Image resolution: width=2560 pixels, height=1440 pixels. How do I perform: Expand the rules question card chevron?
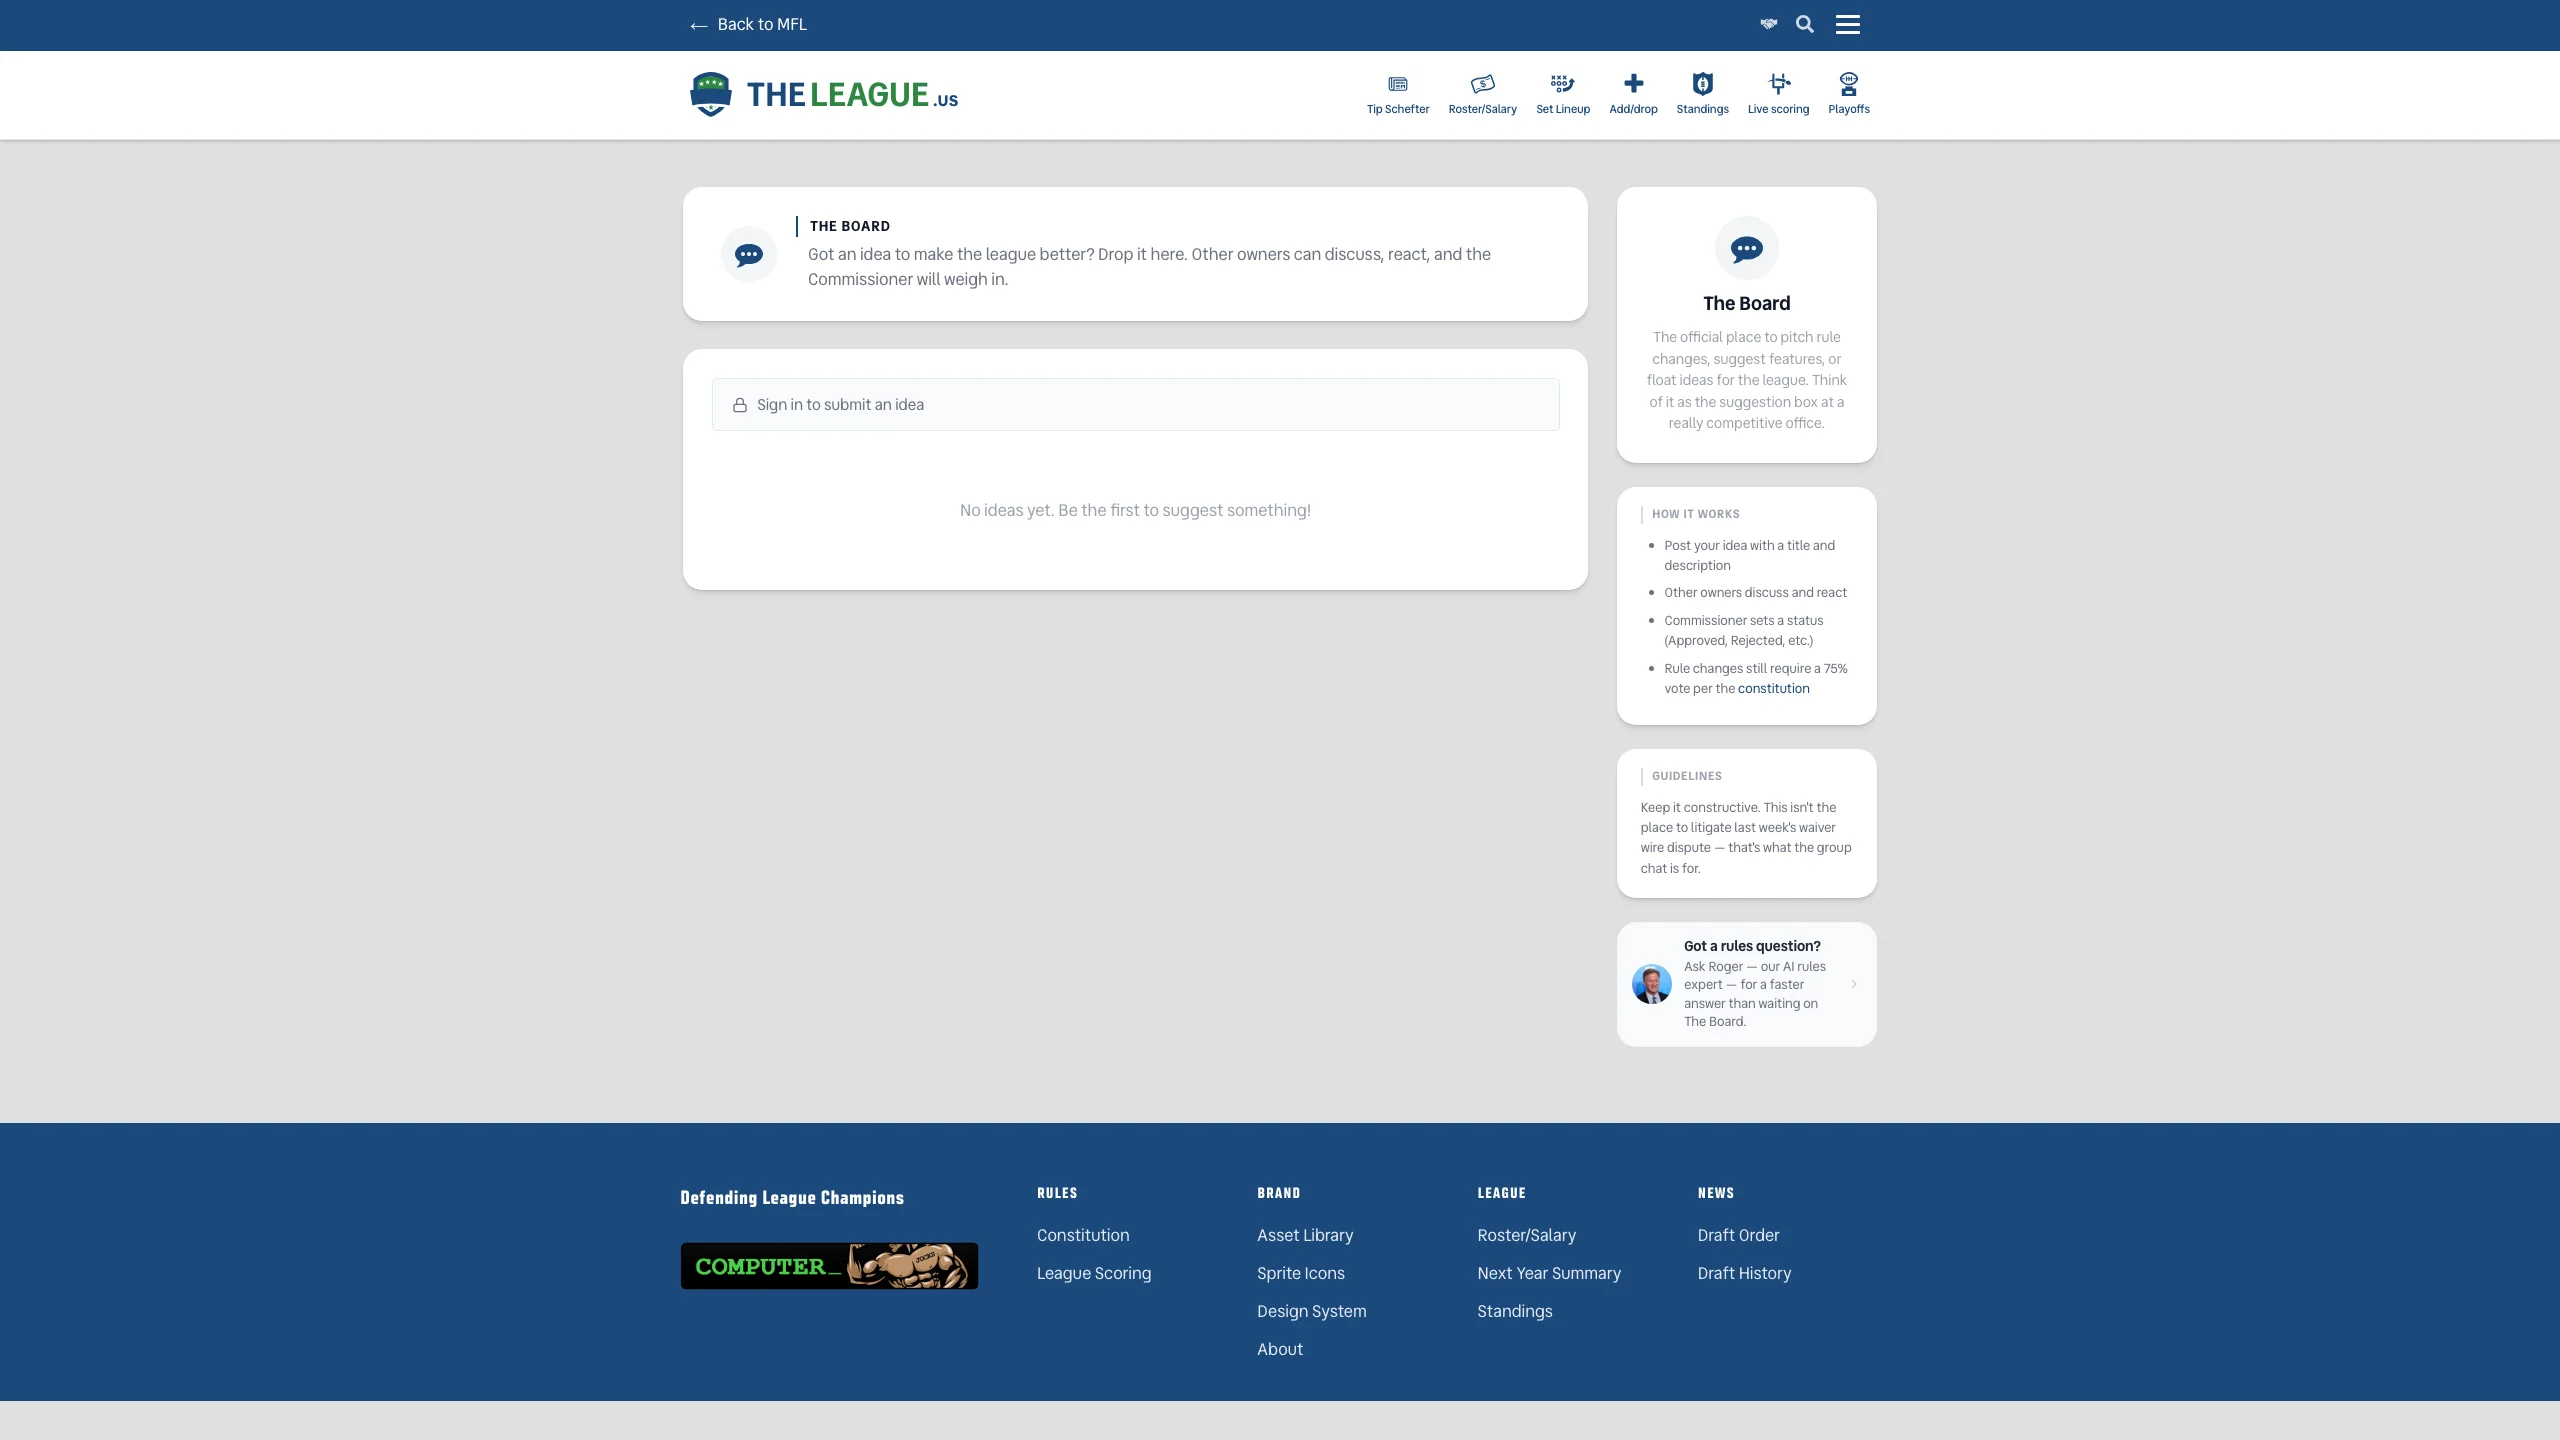1854,984
